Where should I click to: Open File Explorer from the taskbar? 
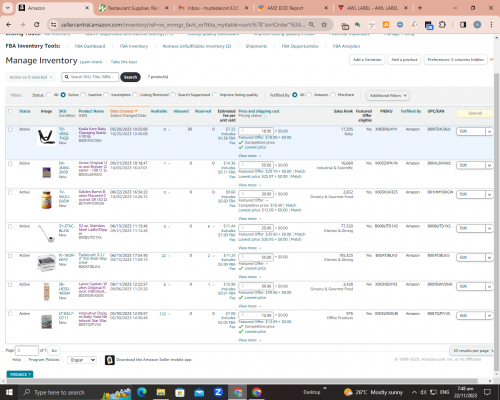[x=161, y=392]
